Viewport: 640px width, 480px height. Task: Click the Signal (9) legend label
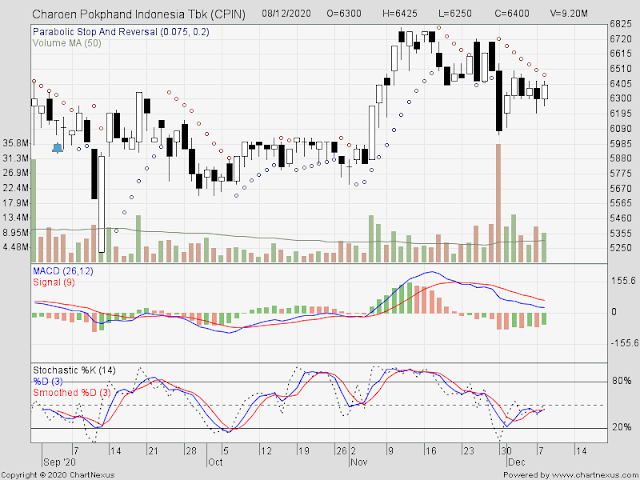[x=54, y=282]
